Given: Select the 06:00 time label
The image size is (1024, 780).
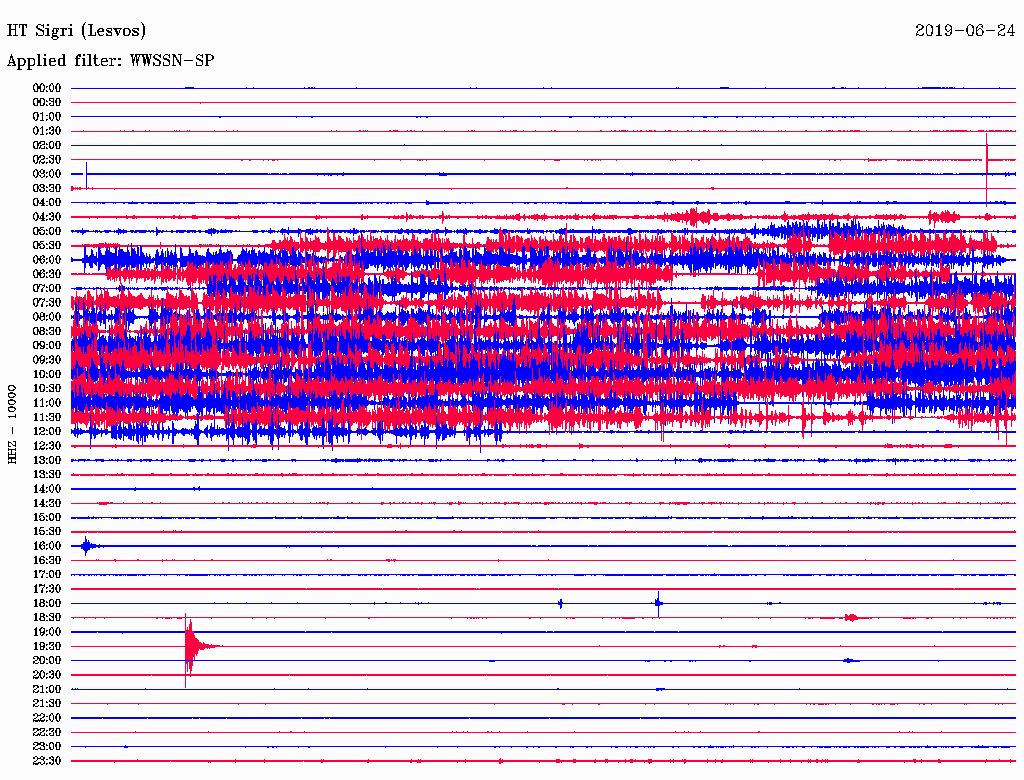Looking at the screenshot, I should pos(47,260).
